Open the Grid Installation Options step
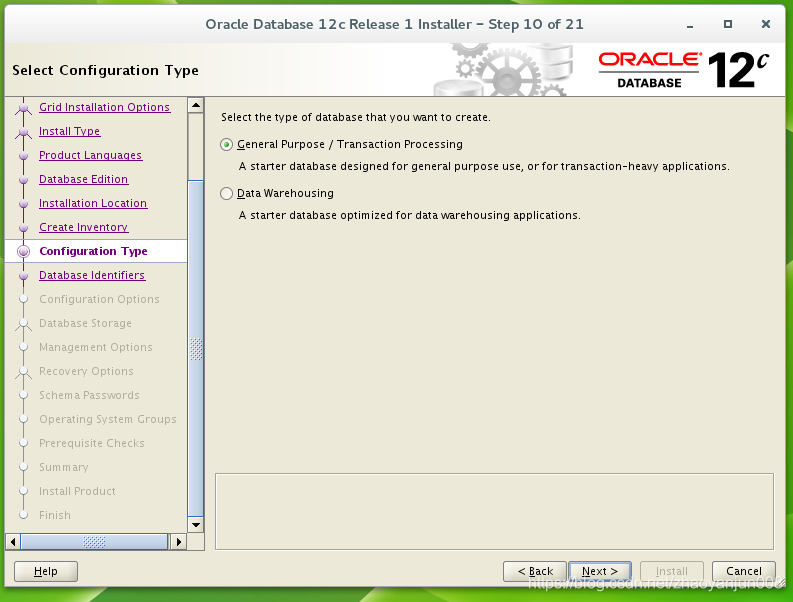 pos(105,107)
